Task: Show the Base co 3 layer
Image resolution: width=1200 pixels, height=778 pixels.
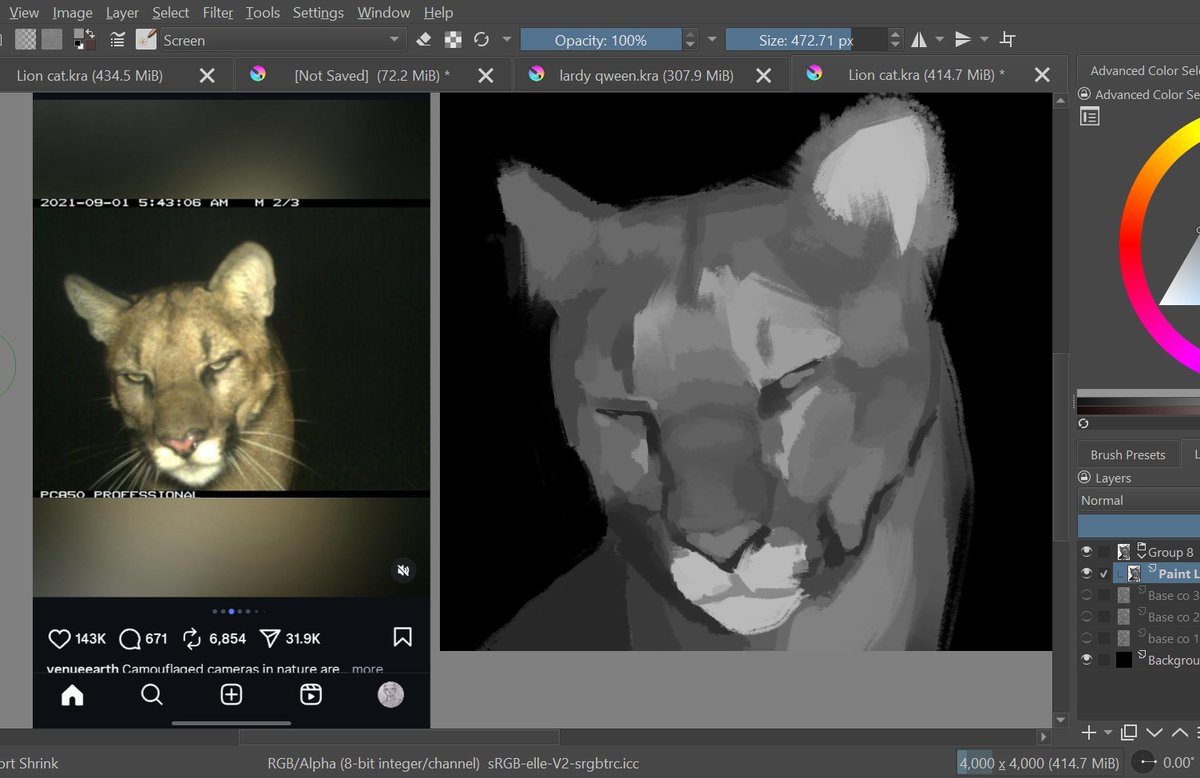Action: [x=1087, y=595]
